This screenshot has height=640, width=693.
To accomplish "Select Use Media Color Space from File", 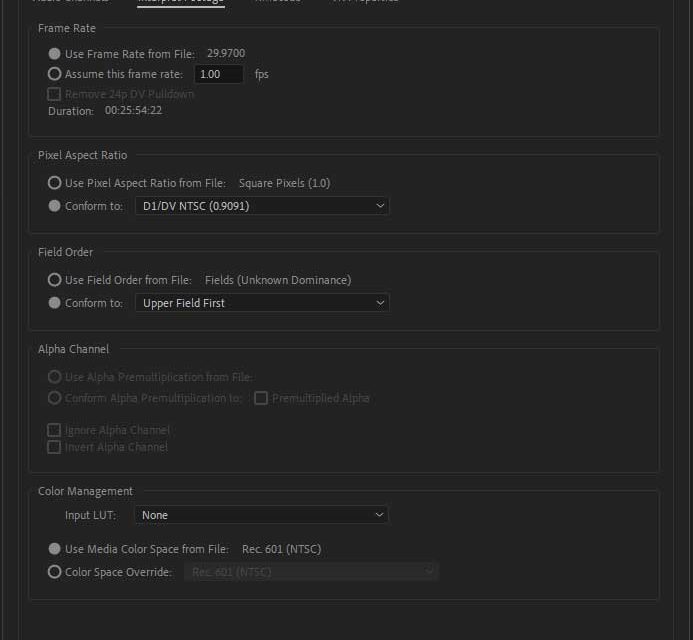I will (55, 549).
